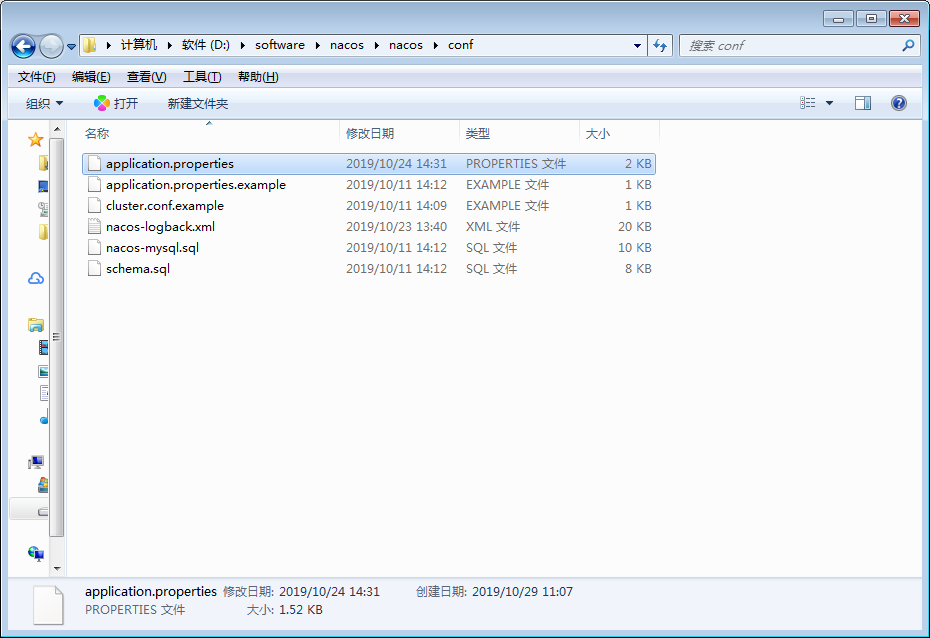Open the Music library icon in sidebar
This screenshot has height=638, width=930.
(44, 417)
